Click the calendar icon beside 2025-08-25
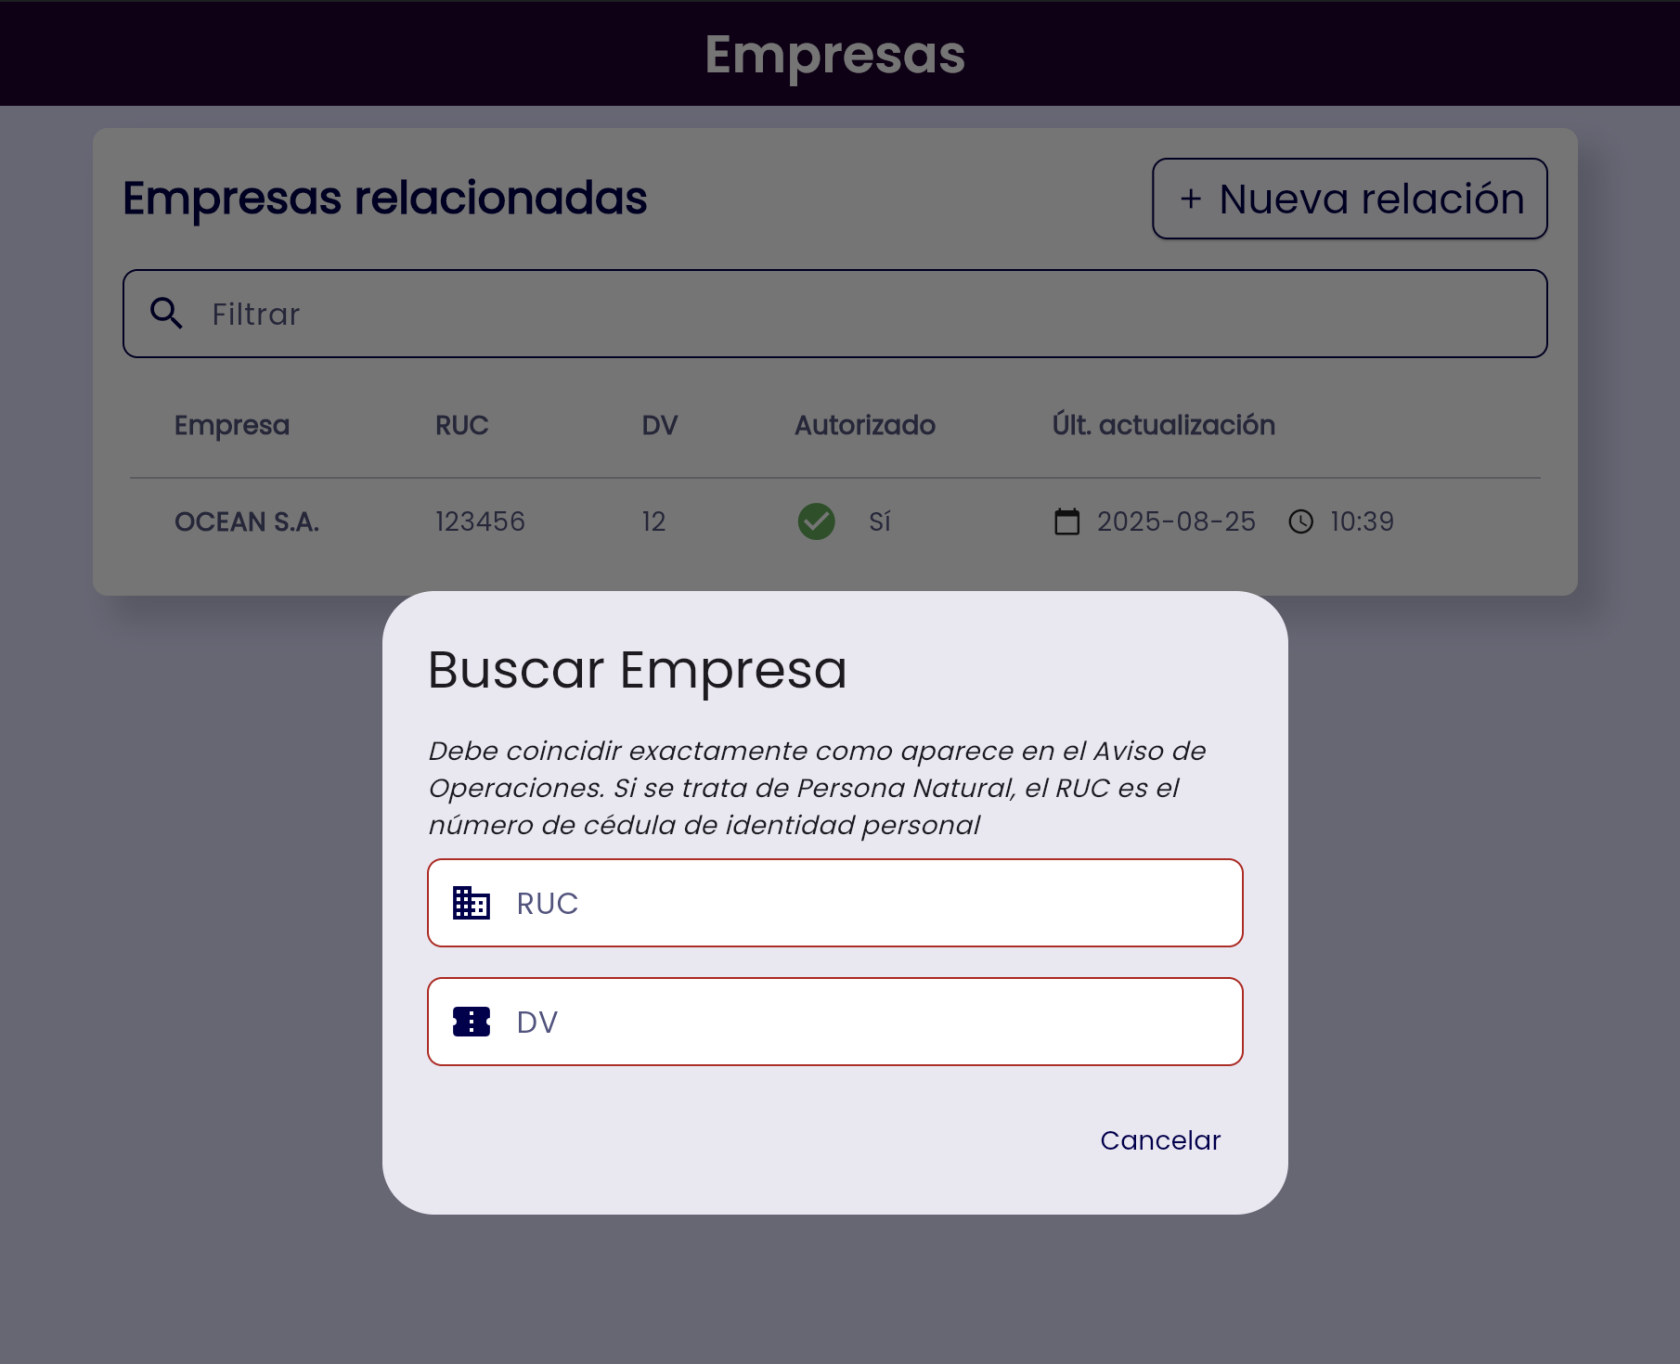Image resolution: width=1680 pixels, height=1364 pixels. tap(1067, 522)
